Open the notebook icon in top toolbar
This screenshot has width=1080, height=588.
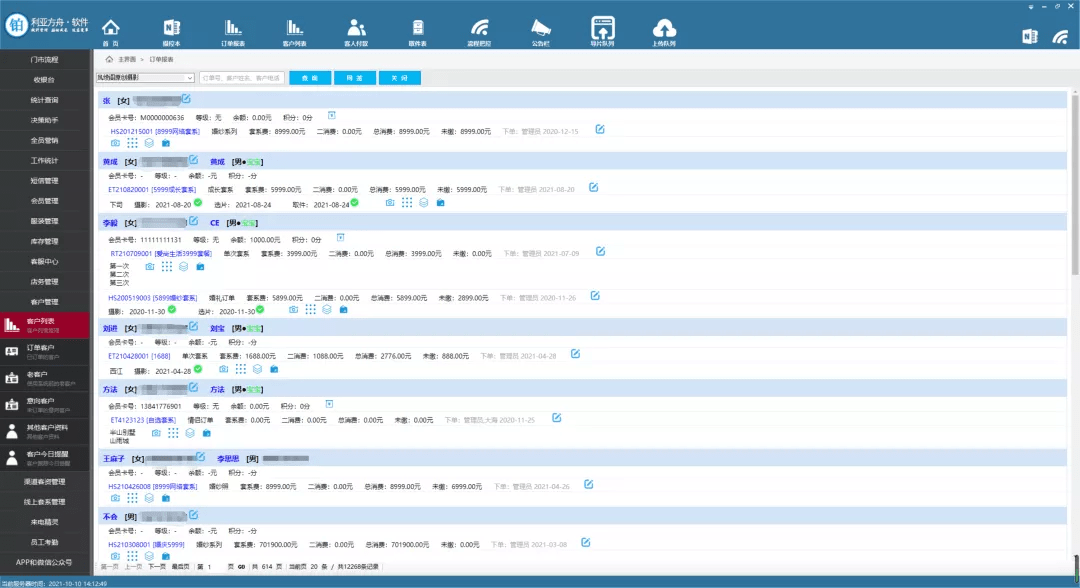[x=172, y=32]
